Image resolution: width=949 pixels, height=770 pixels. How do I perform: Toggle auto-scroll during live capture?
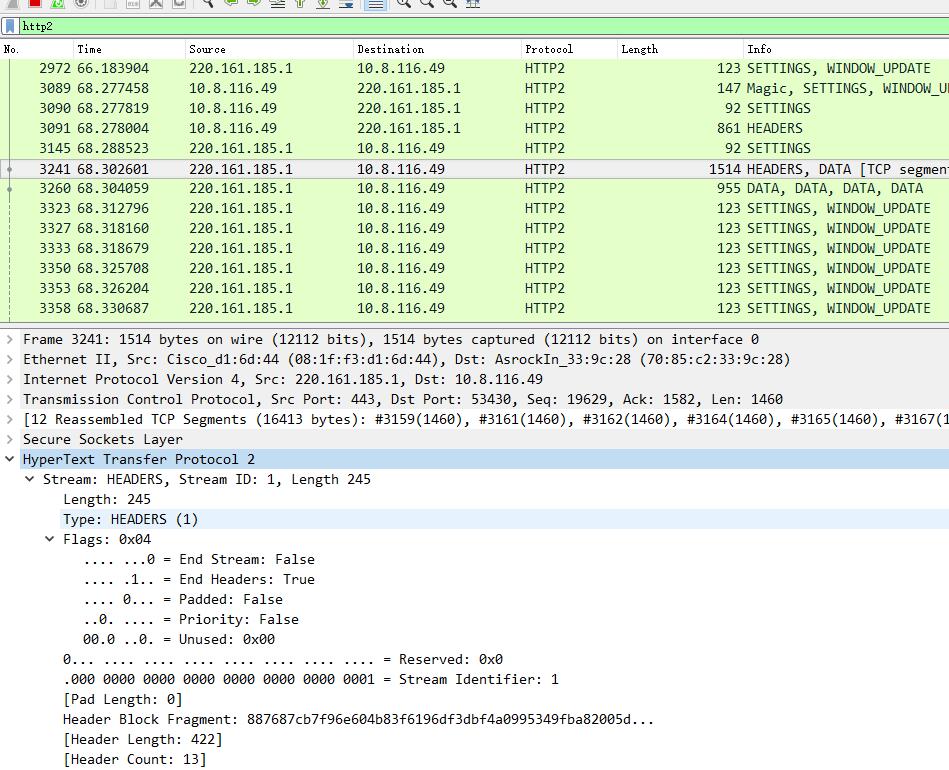(x=346, y=3)
